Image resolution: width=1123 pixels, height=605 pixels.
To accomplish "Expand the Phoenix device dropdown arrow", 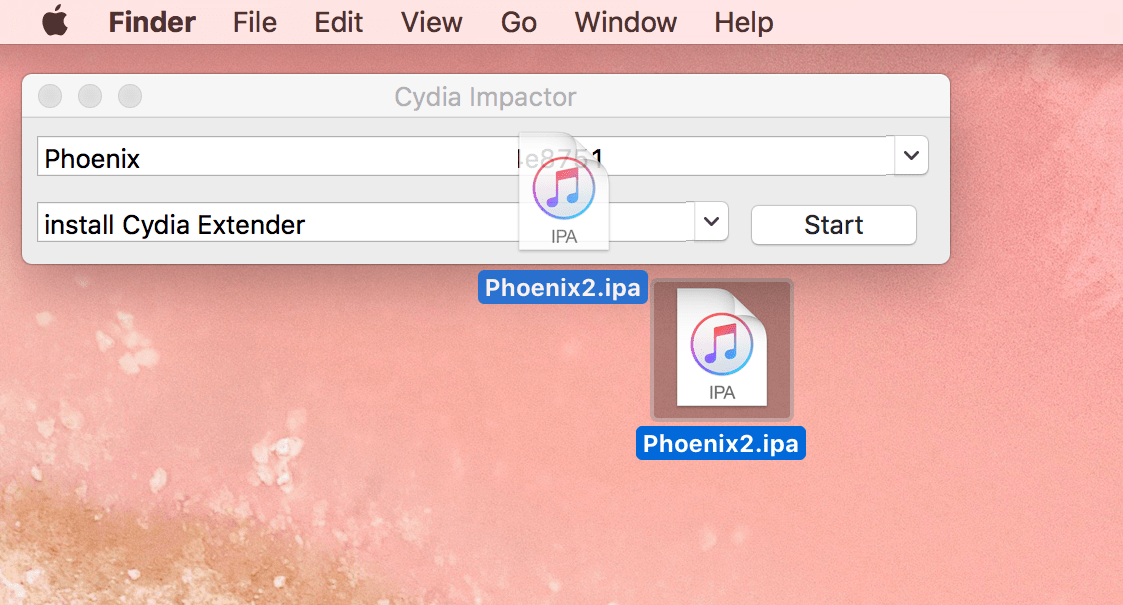I will pyautogui.click(x=911, y=155).
